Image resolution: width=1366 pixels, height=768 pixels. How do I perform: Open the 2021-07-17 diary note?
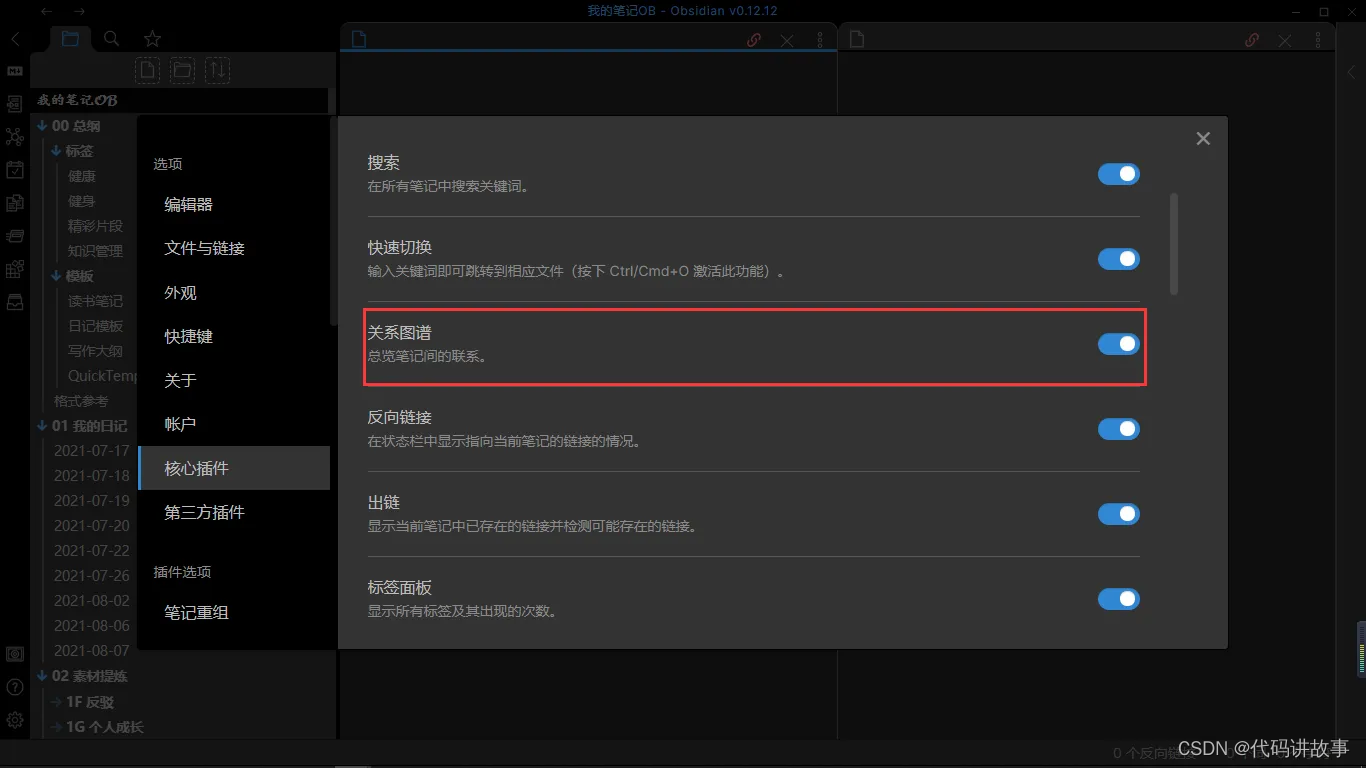click(x=92, y=451)
